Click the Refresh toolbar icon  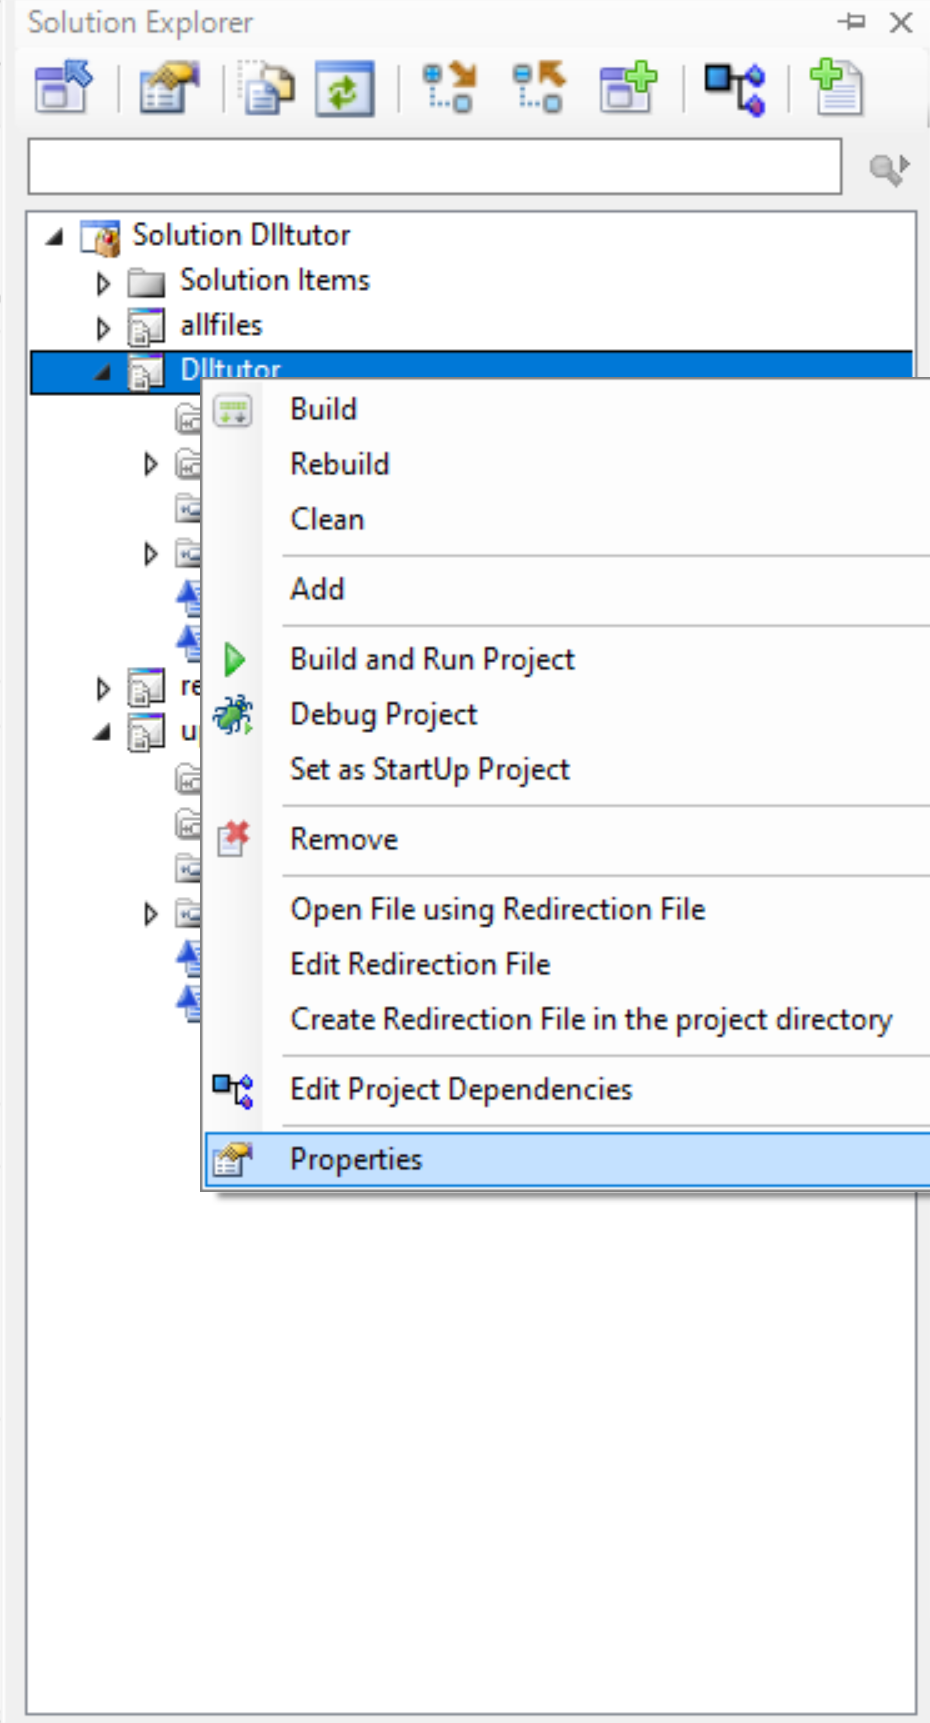tap(345, 88)
